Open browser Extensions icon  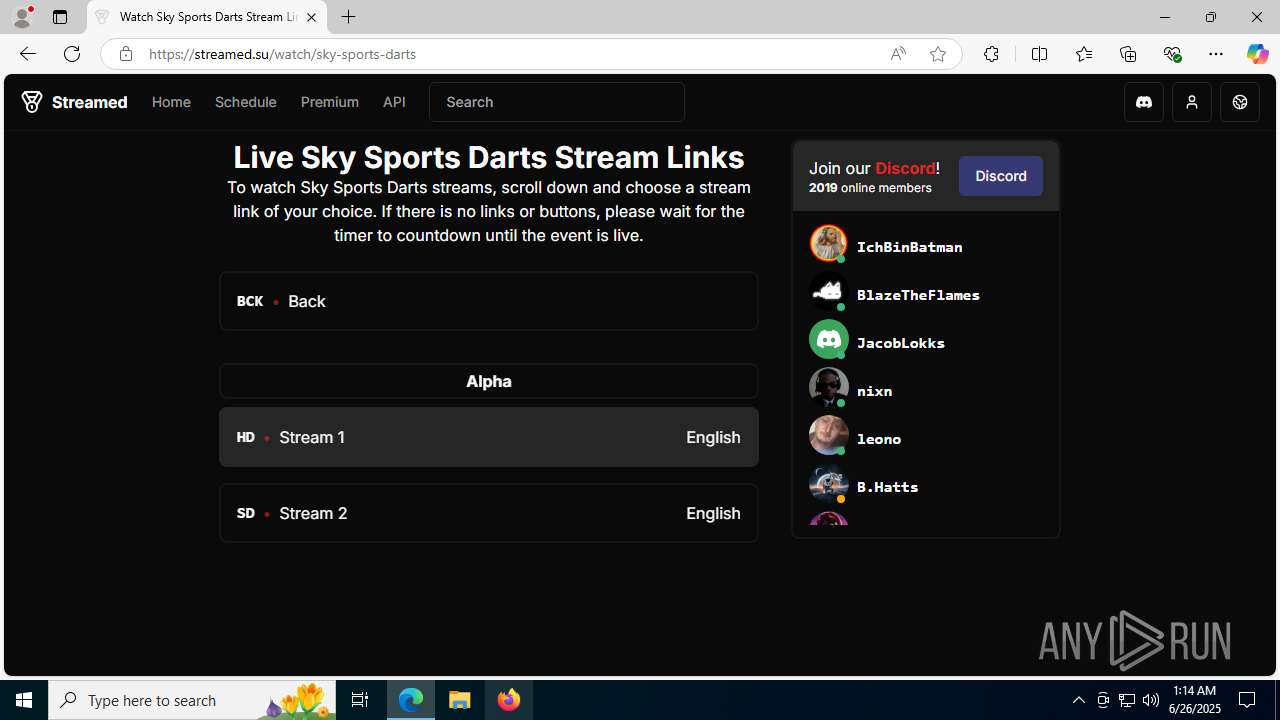(x=991, y=54)
